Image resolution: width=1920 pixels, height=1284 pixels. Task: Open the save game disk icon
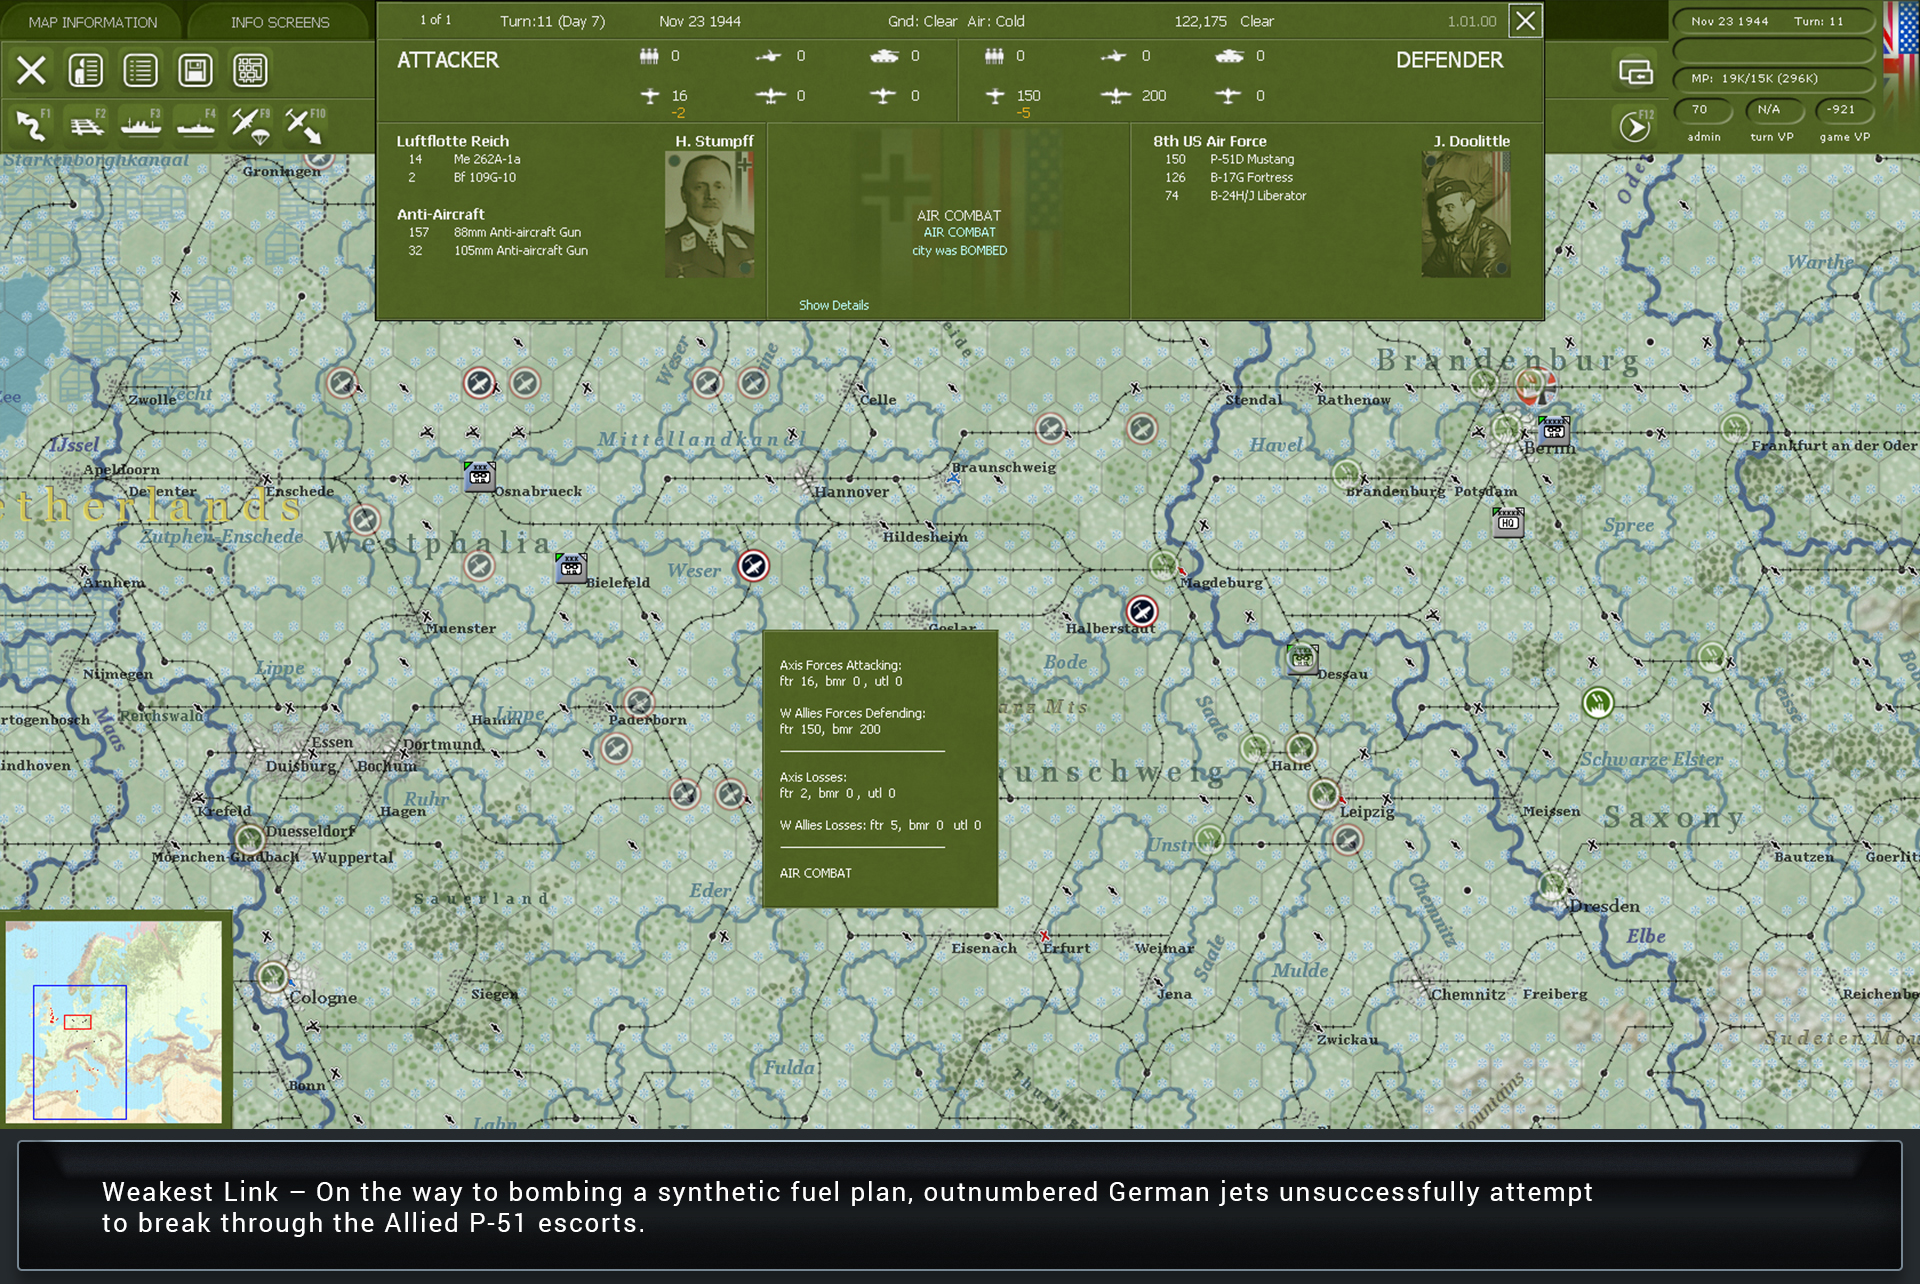[x=196, y=70]
